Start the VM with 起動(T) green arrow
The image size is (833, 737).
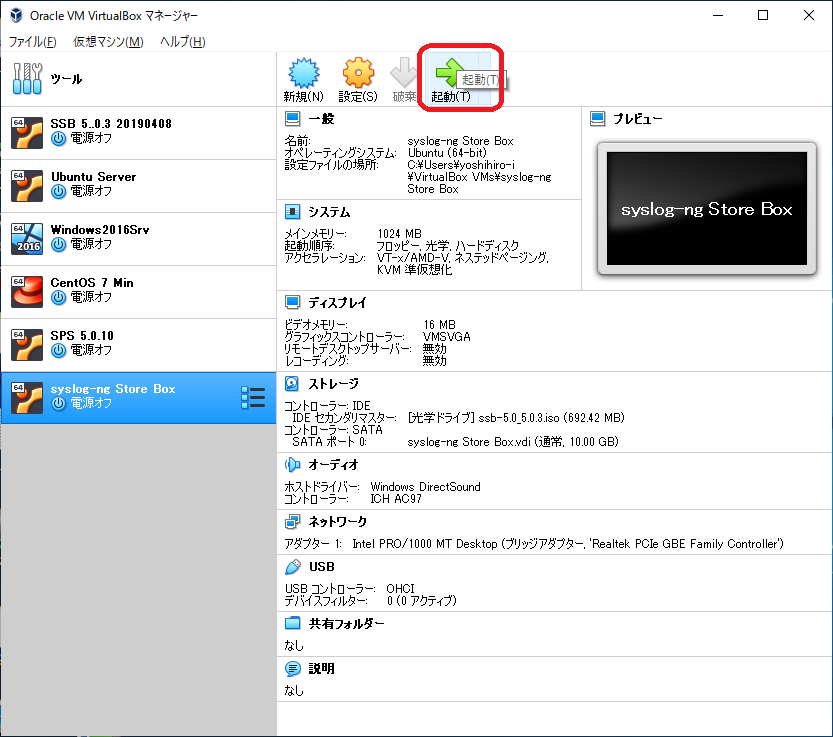(450, 73)
